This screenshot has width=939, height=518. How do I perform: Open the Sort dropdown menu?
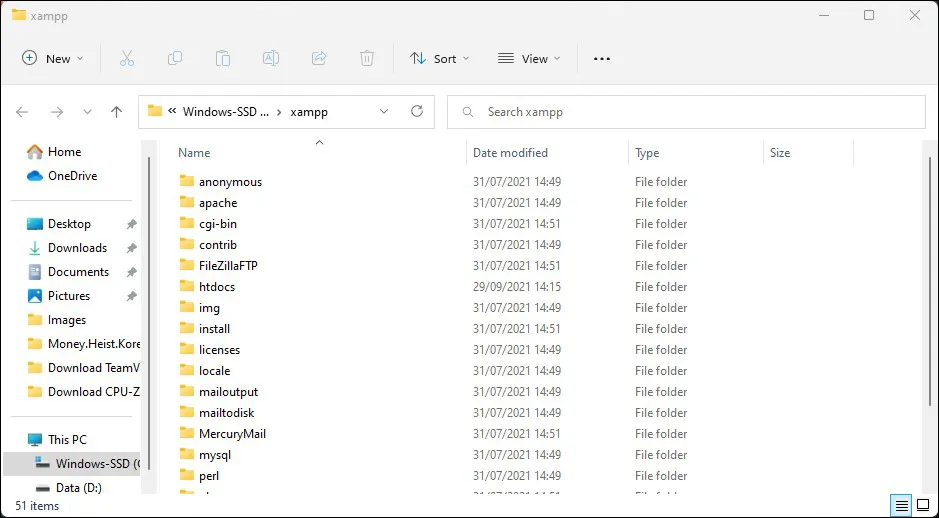(440, 59)
